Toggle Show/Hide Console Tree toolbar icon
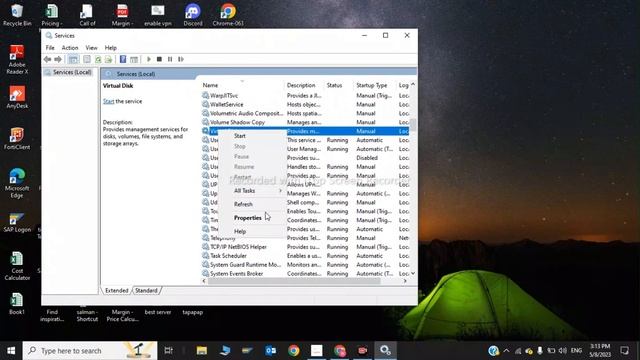This screenshot has height=360, width=640. 73,60
